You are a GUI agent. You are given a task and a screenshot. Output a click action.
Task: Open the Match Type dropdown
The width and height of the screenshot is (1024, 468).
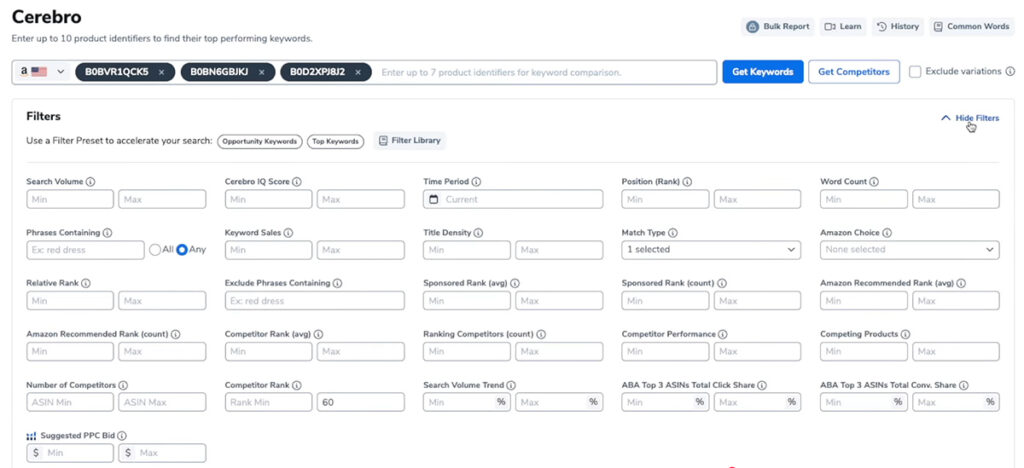(x=711, y=249)
